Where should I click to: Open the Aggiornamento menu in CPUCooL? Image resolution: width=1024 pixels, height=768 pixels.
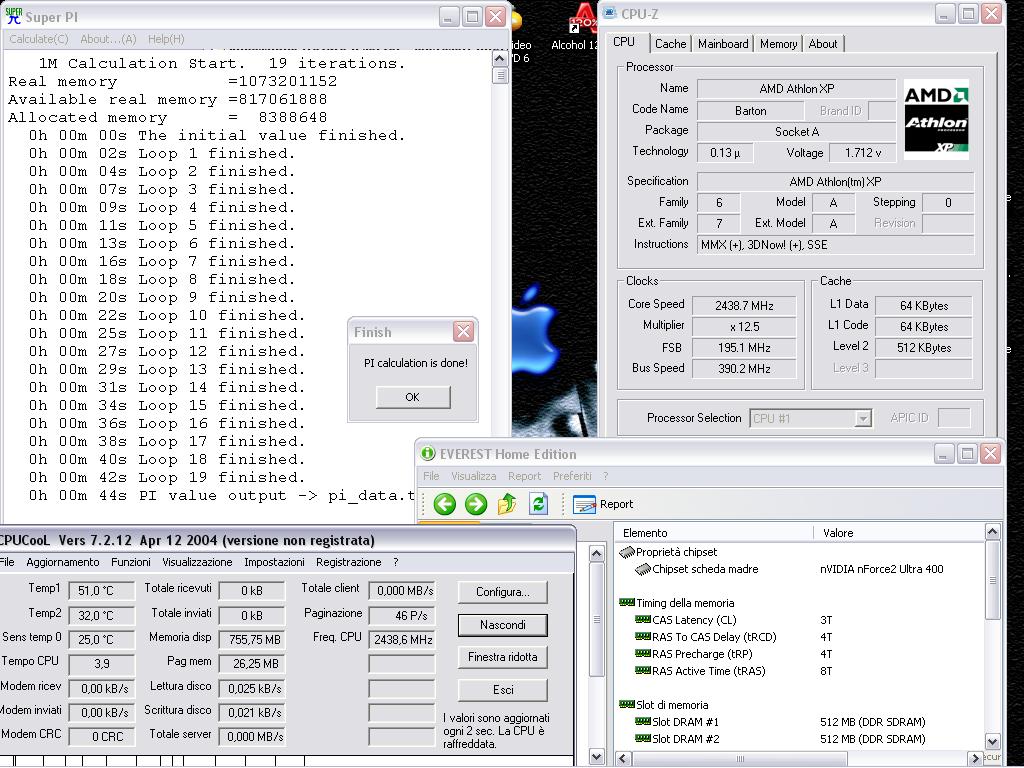[x=63, y=562]
